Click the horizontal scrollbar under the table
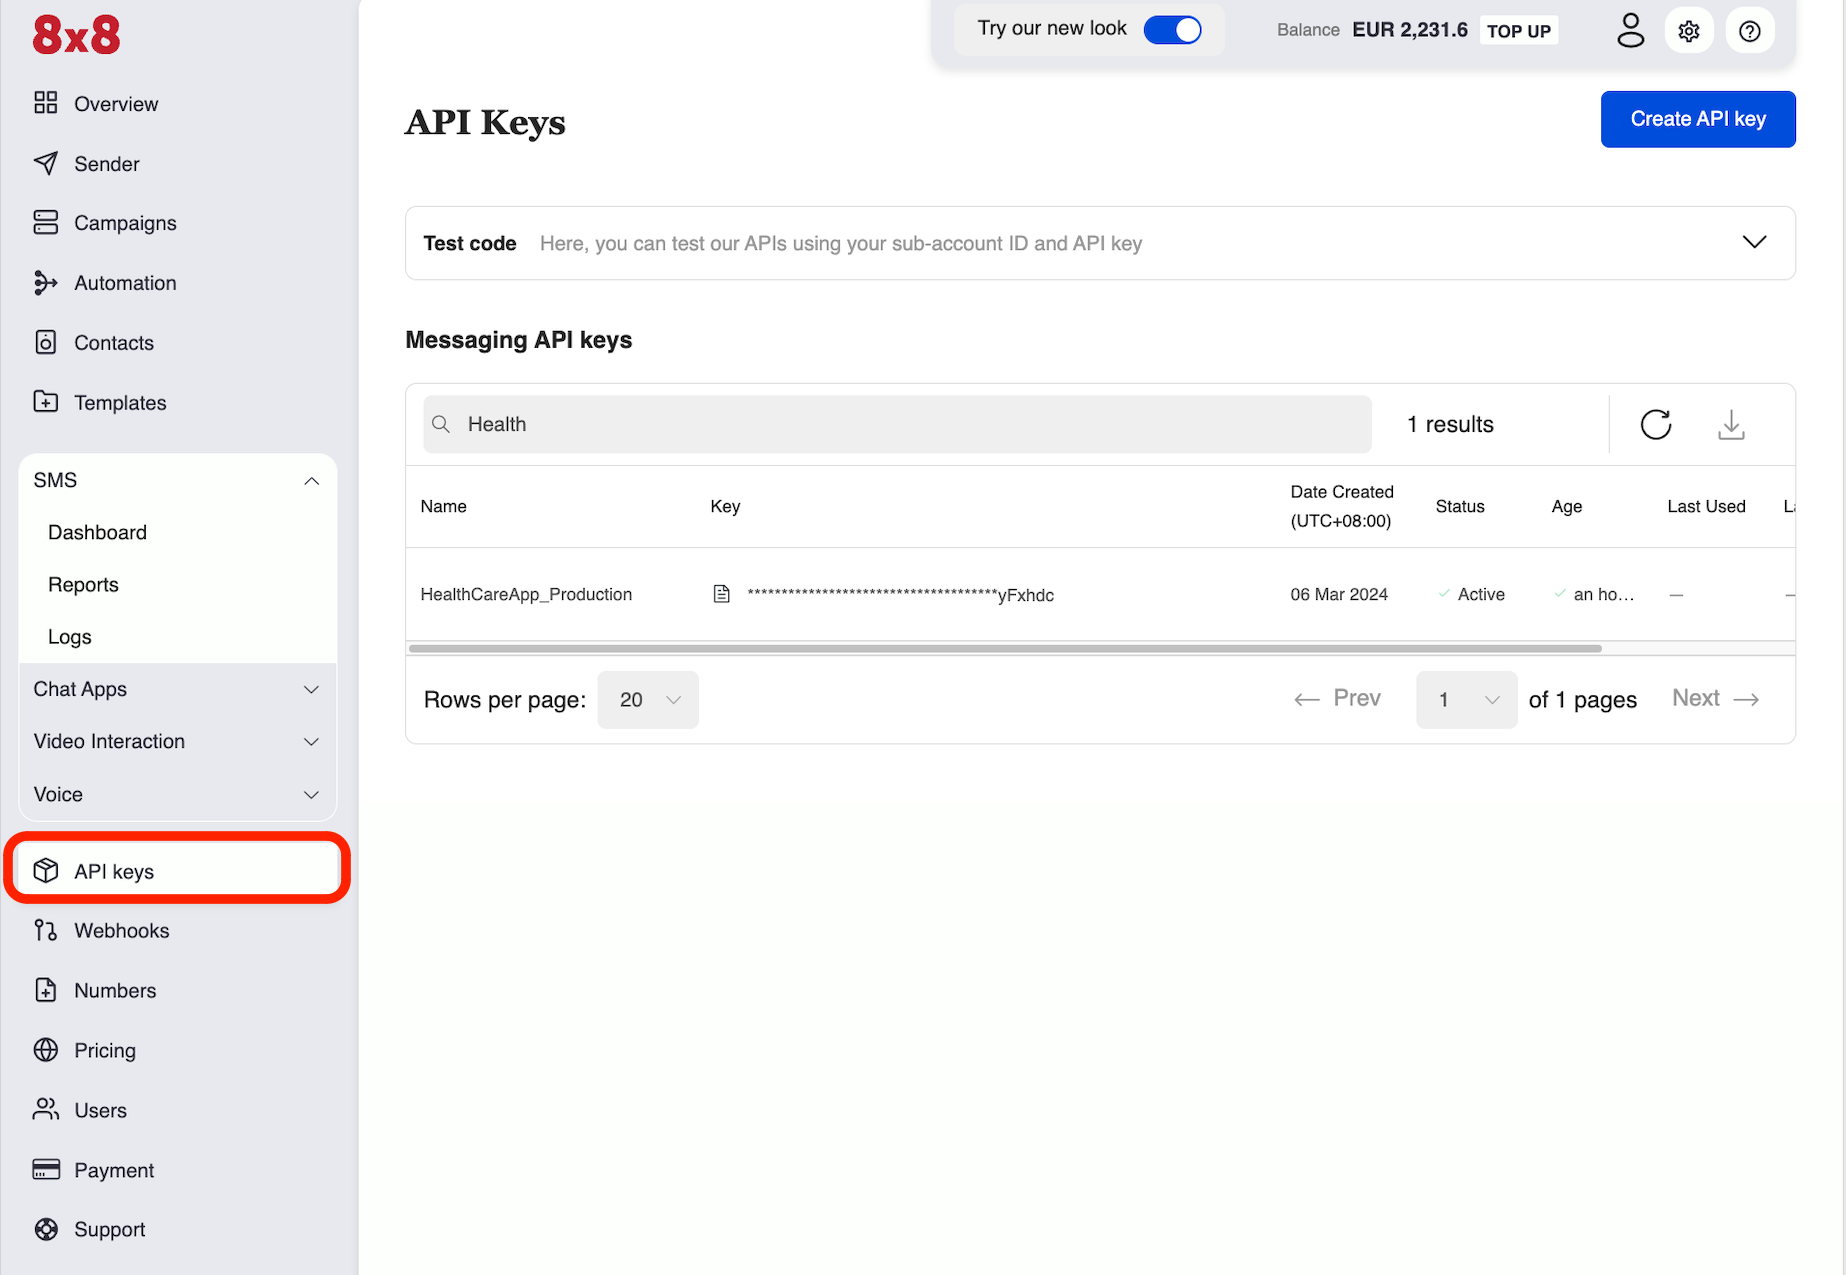1846x1275 pixels. [x=1004, y=648]
